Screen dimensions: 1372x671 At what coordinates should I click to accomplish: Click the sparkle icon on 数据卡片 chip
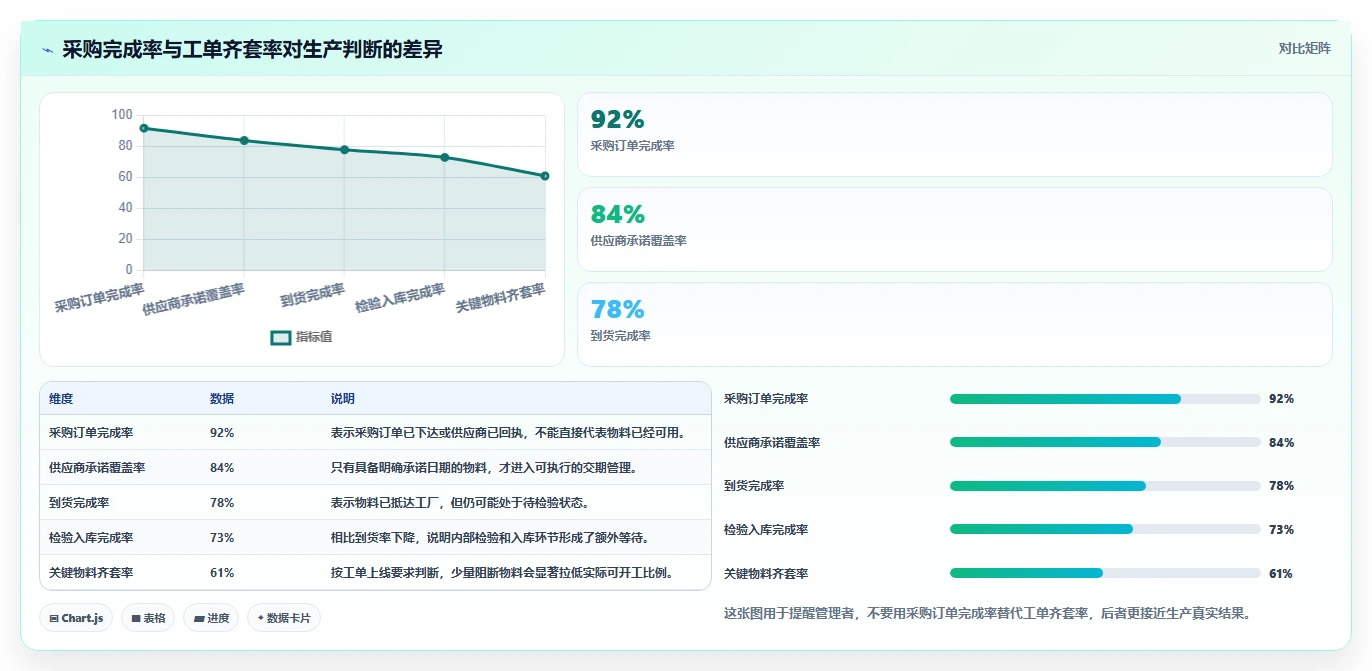[x=261, y=618]
